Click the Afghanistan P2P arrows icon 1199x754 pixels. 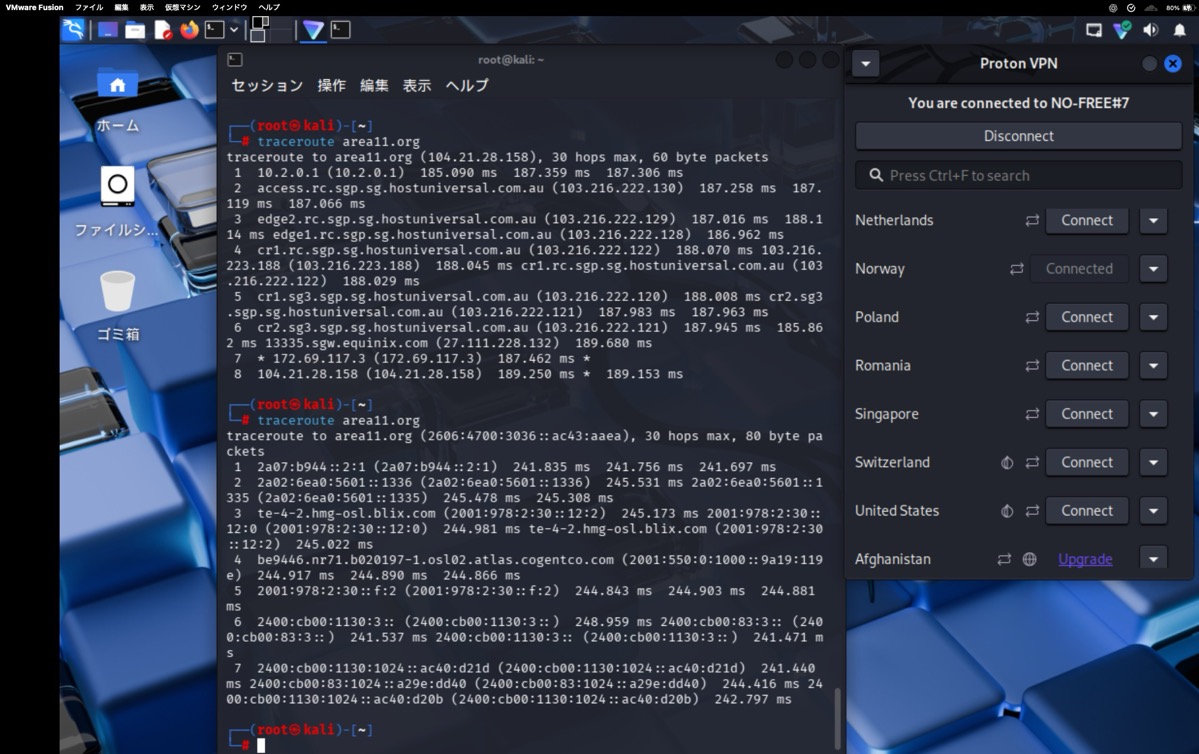coord(1004,559)
